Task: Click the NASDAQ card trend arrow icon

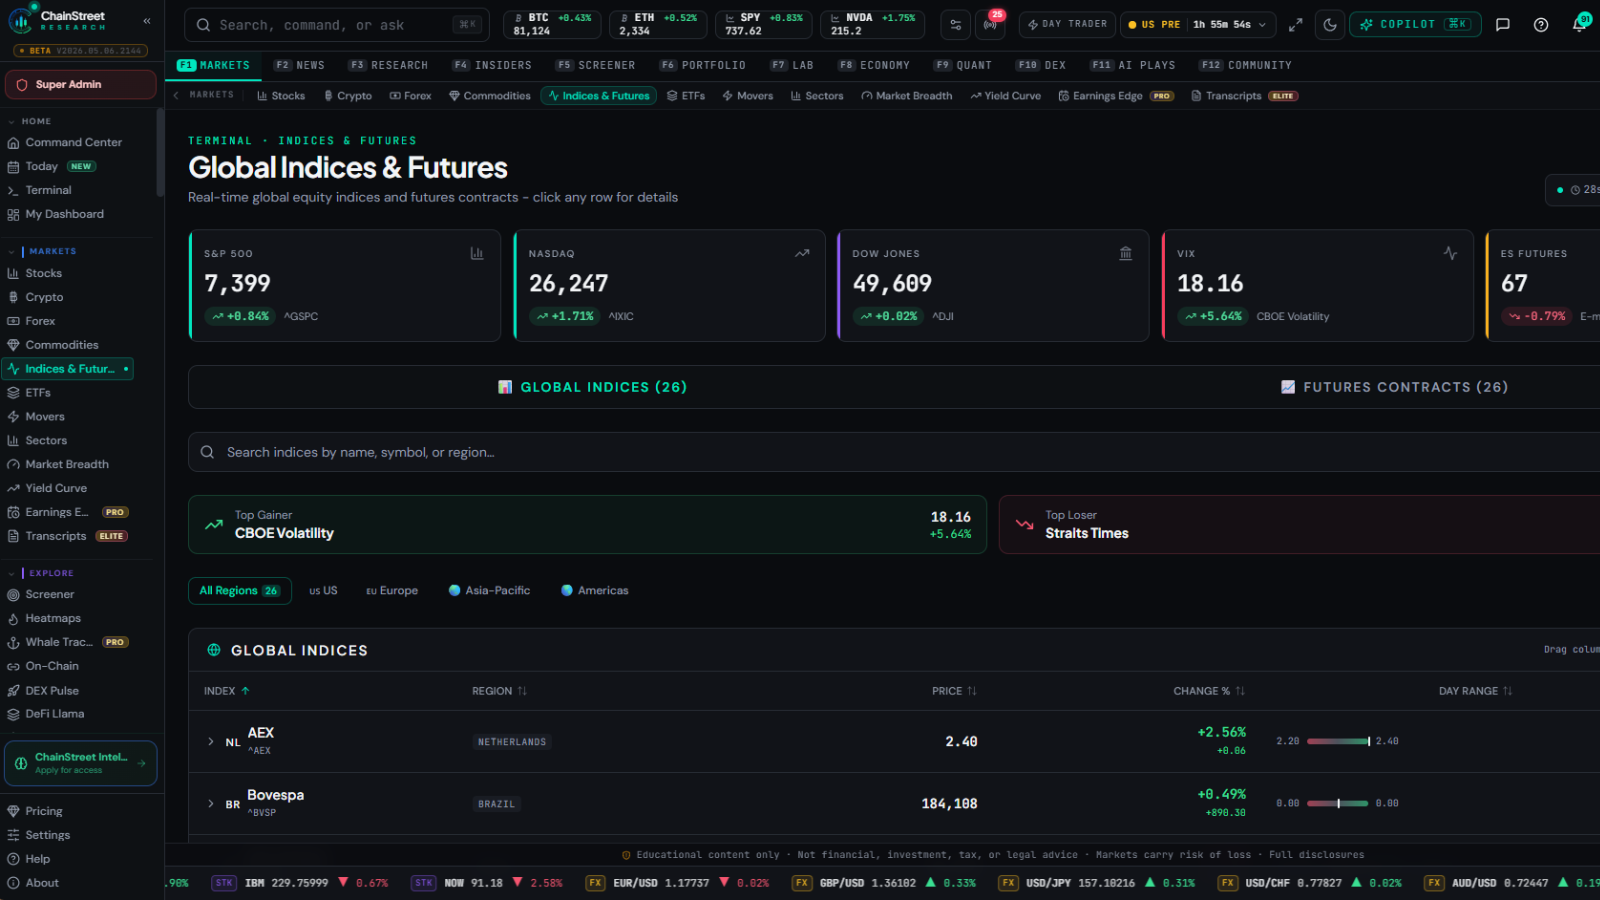Action: [x=802, y=254]
